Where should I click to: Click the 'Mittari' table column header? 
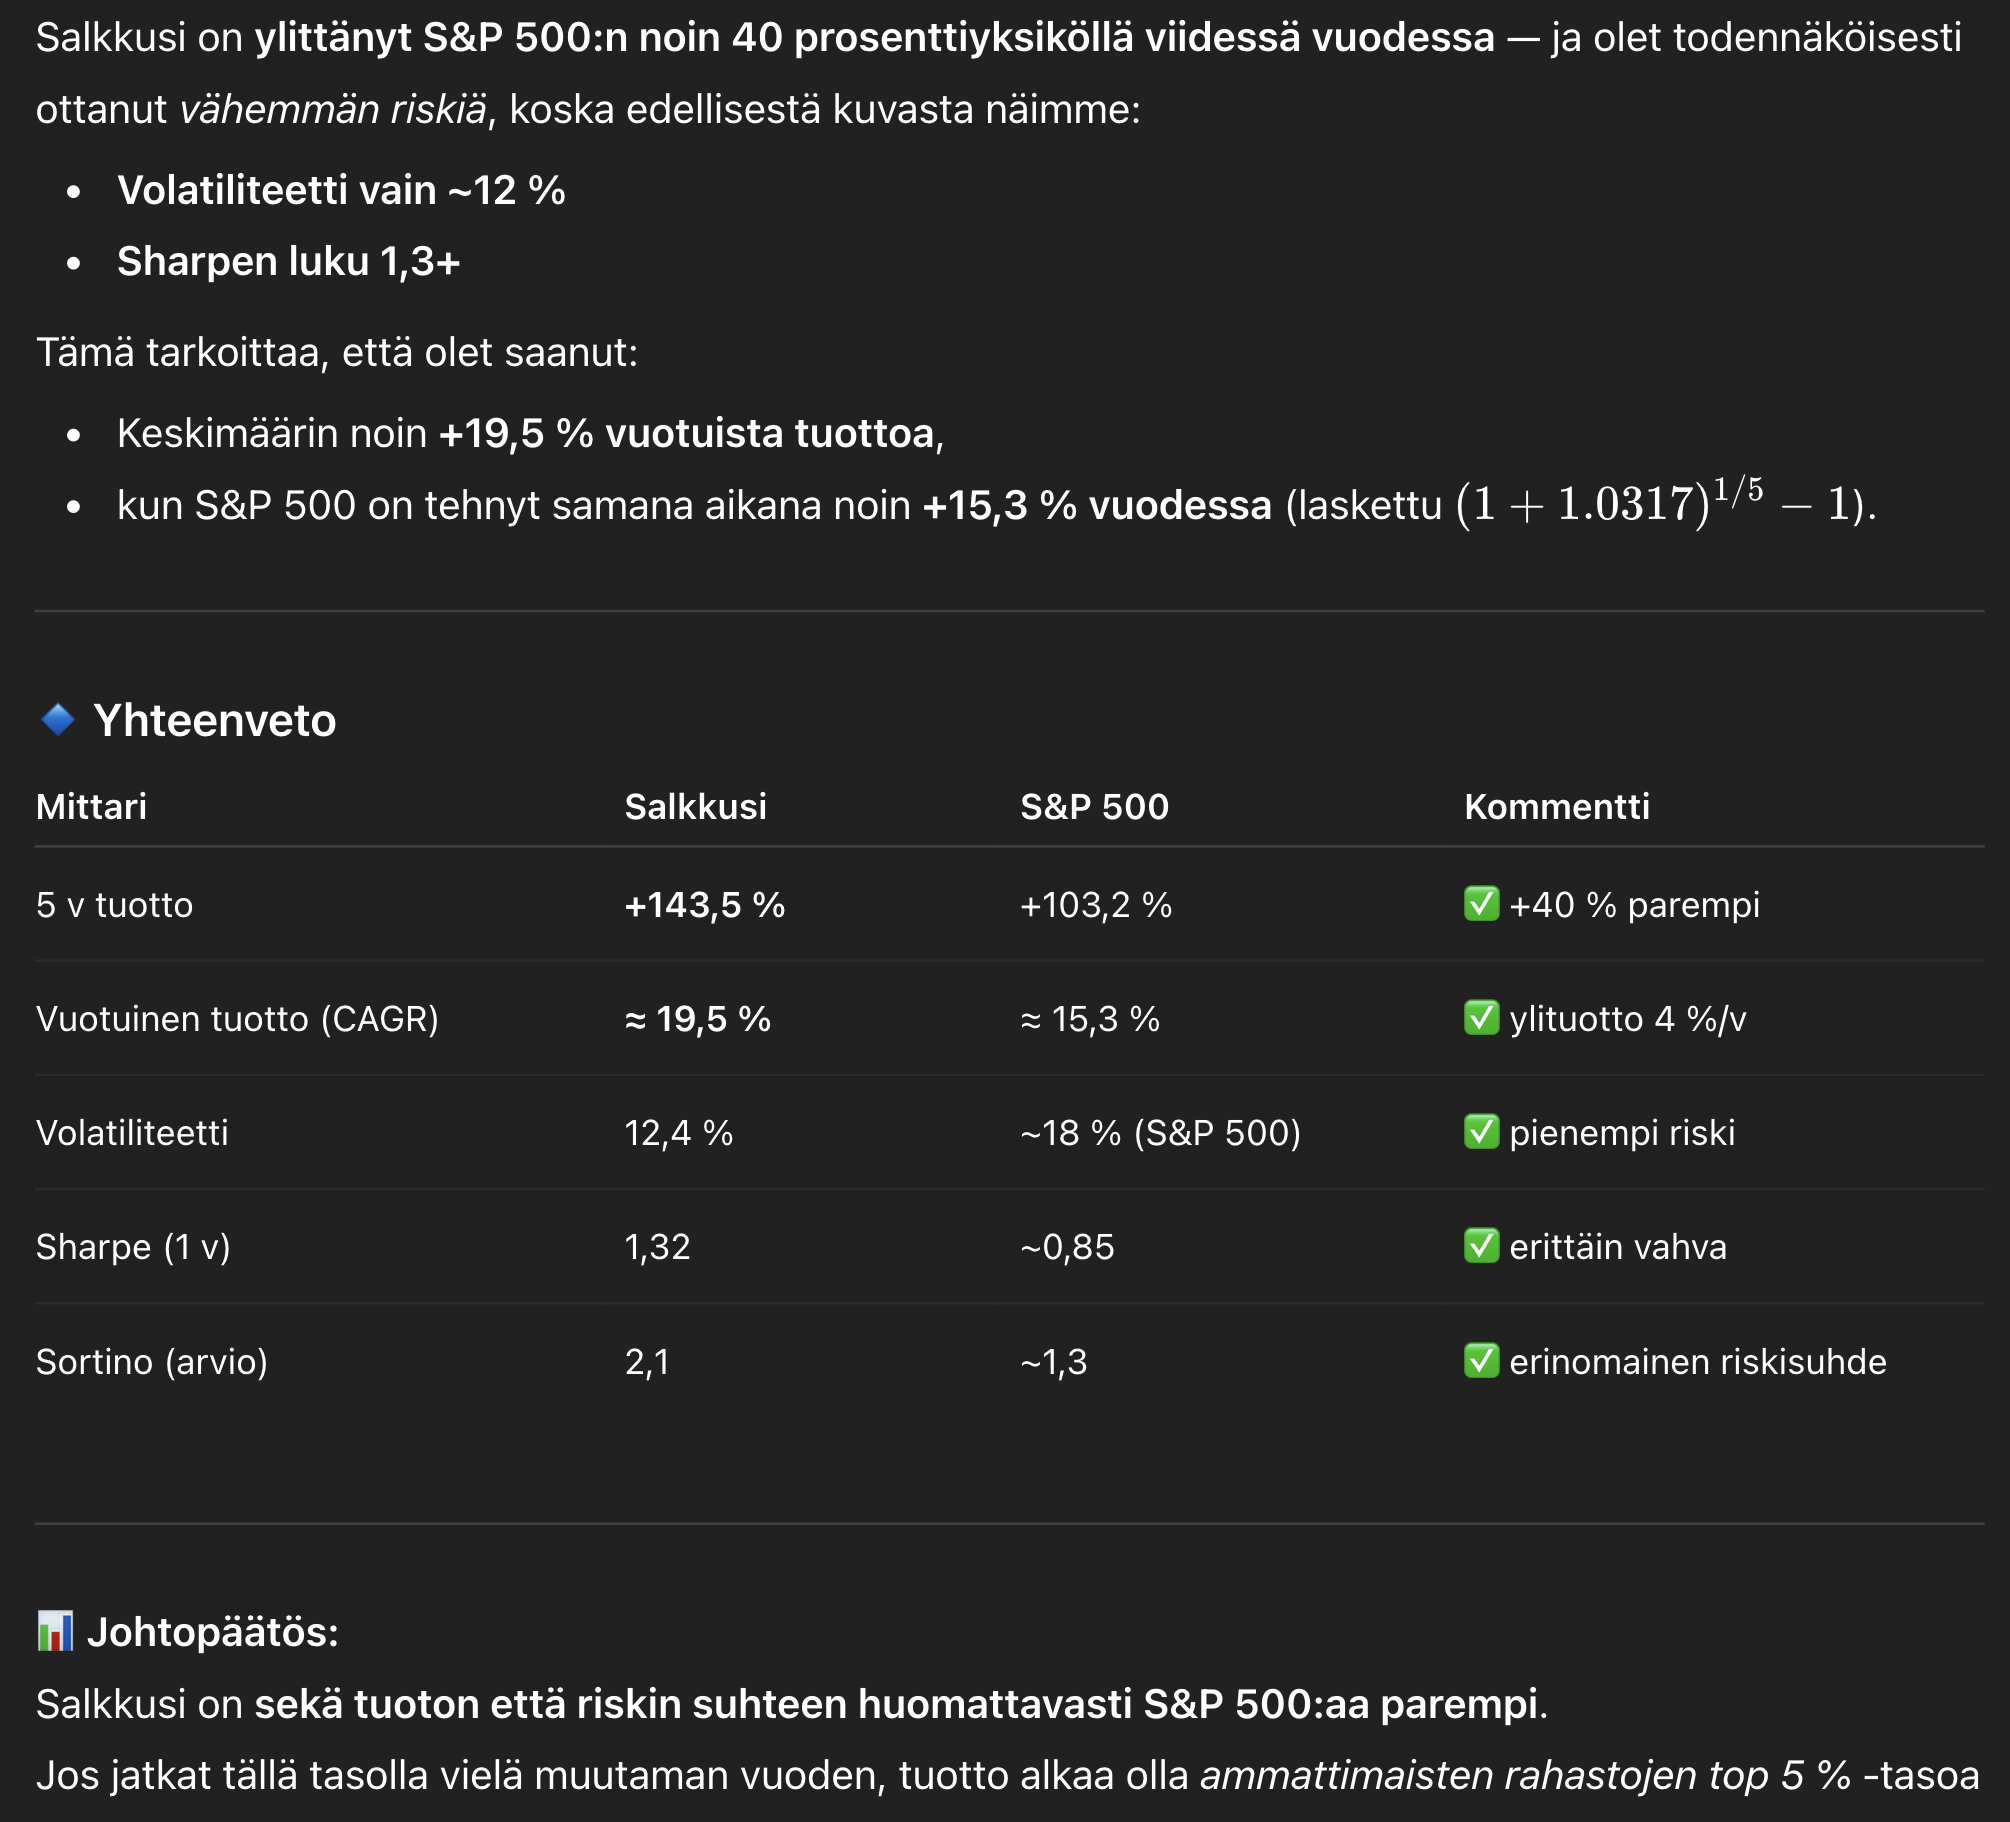pos(91,806)
